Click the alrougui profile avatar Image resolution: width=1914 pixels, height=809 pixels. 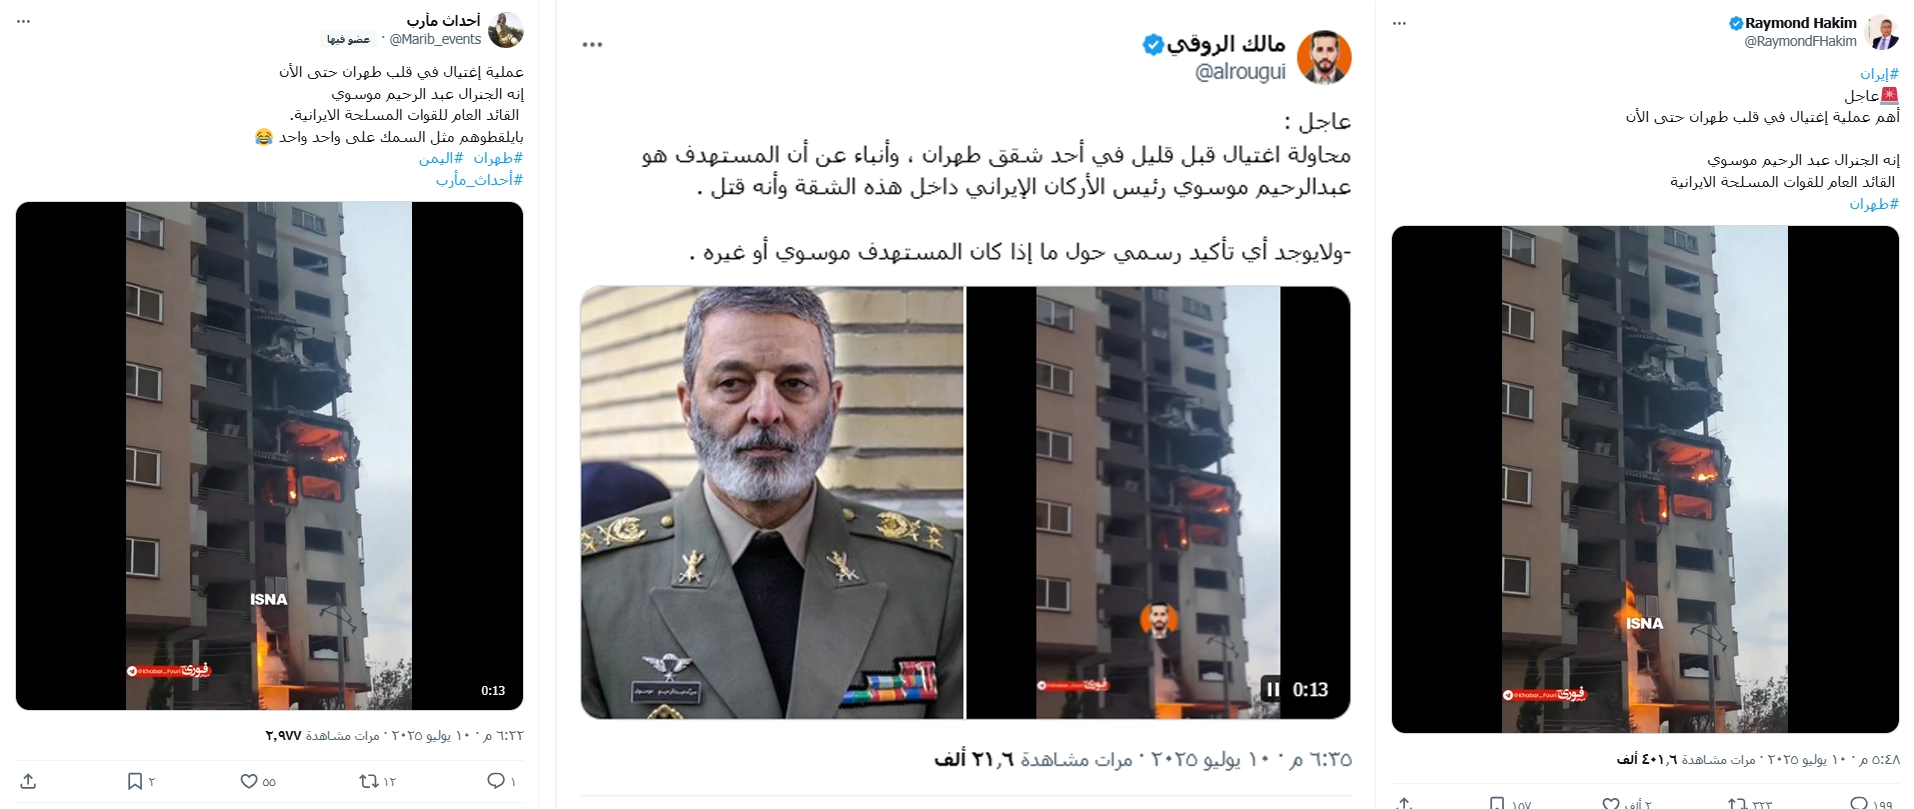tap(1324, 58)
